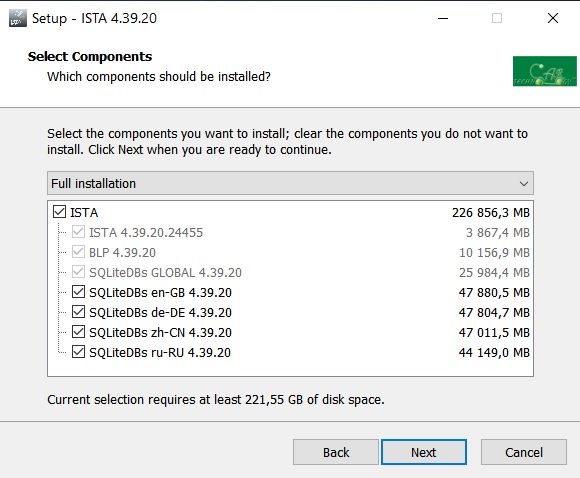Toggle the ISTA 4.39.20.24455 checkbox
This screenshot has height=478, width=580.
78,232
